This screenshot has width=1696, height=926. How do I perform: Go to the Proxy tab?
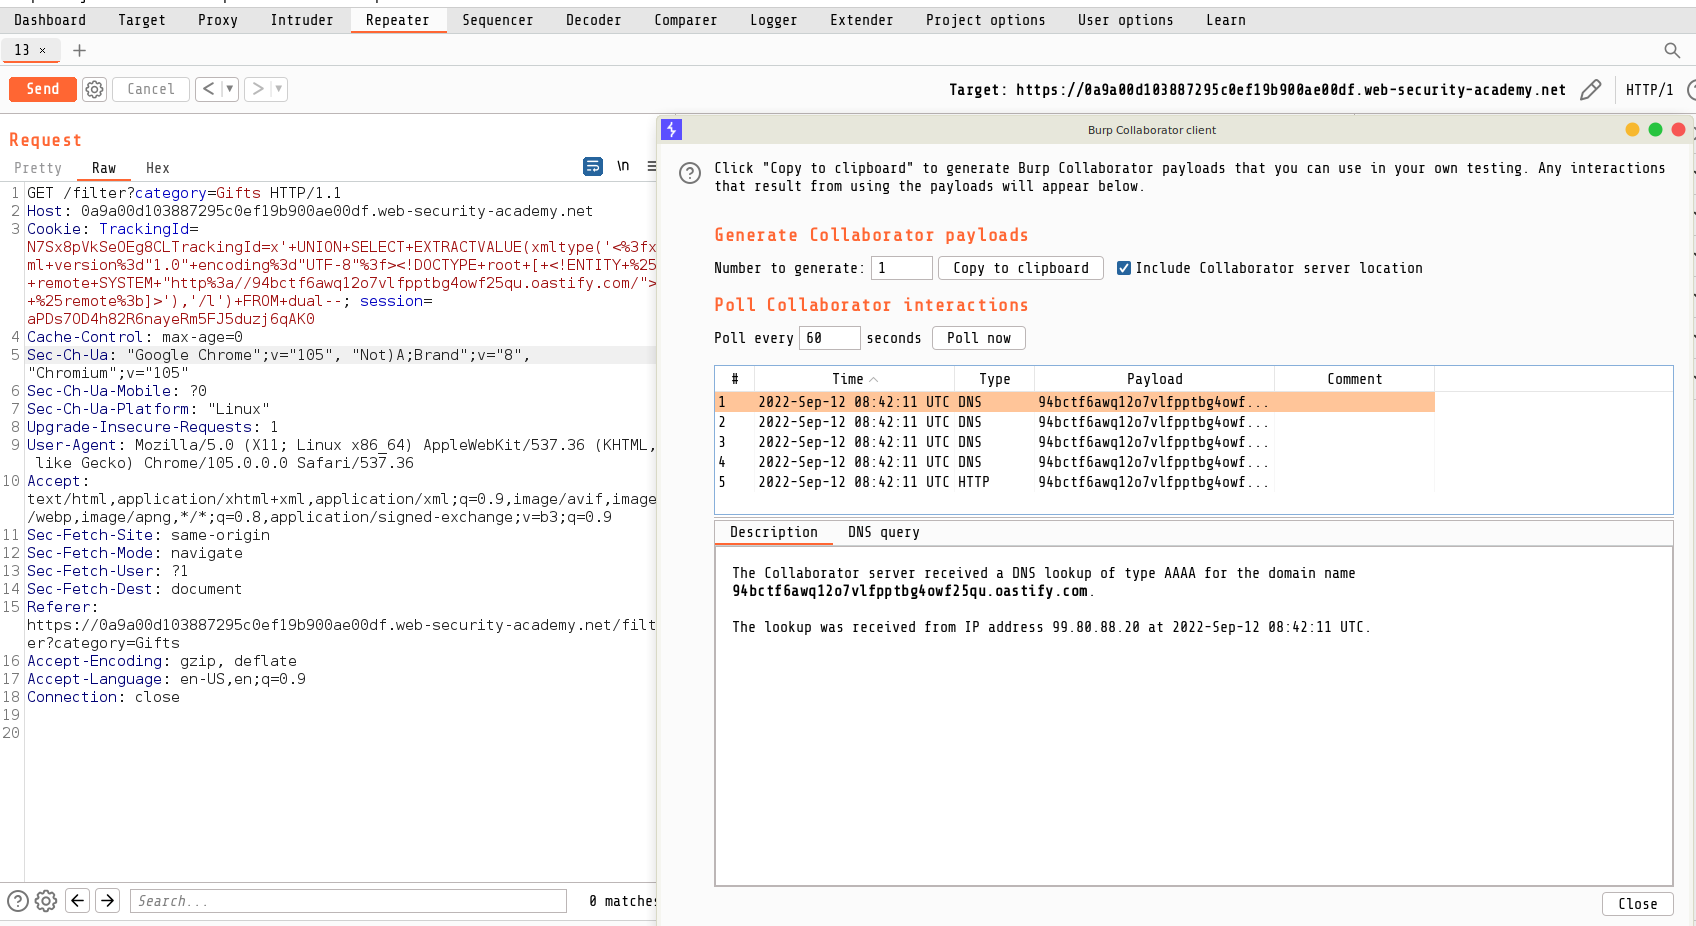coord(218,20)
